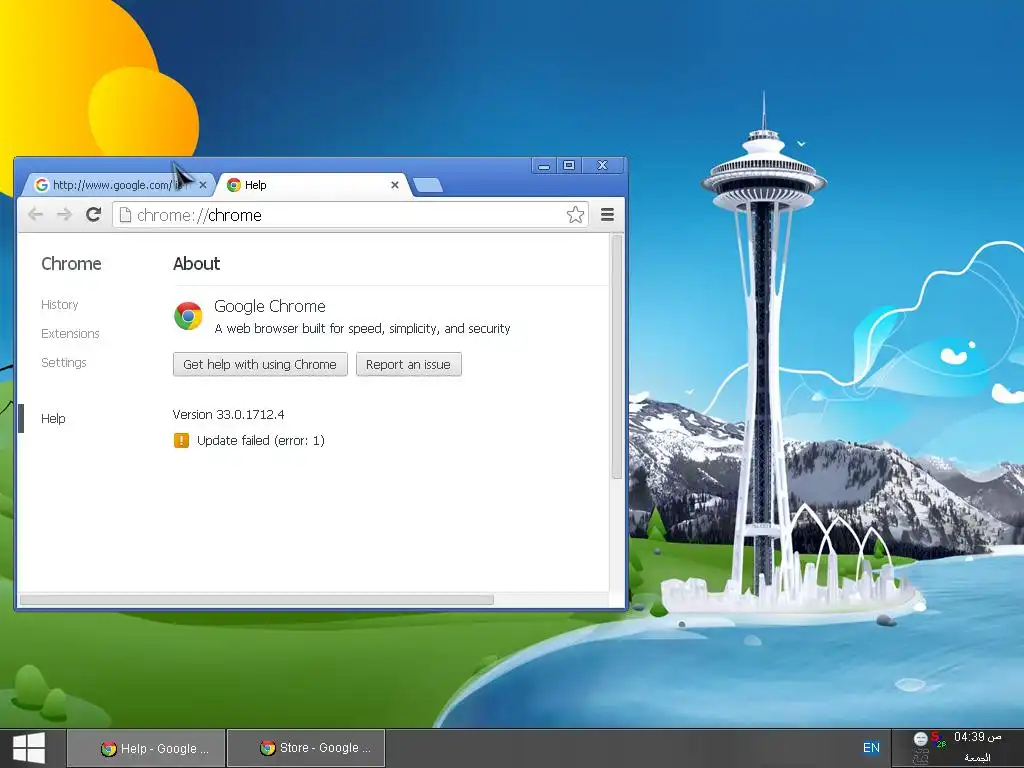Select Help in the sidebar
The height and width of the screenshot is (768, 1024).
tap(53, 419)
